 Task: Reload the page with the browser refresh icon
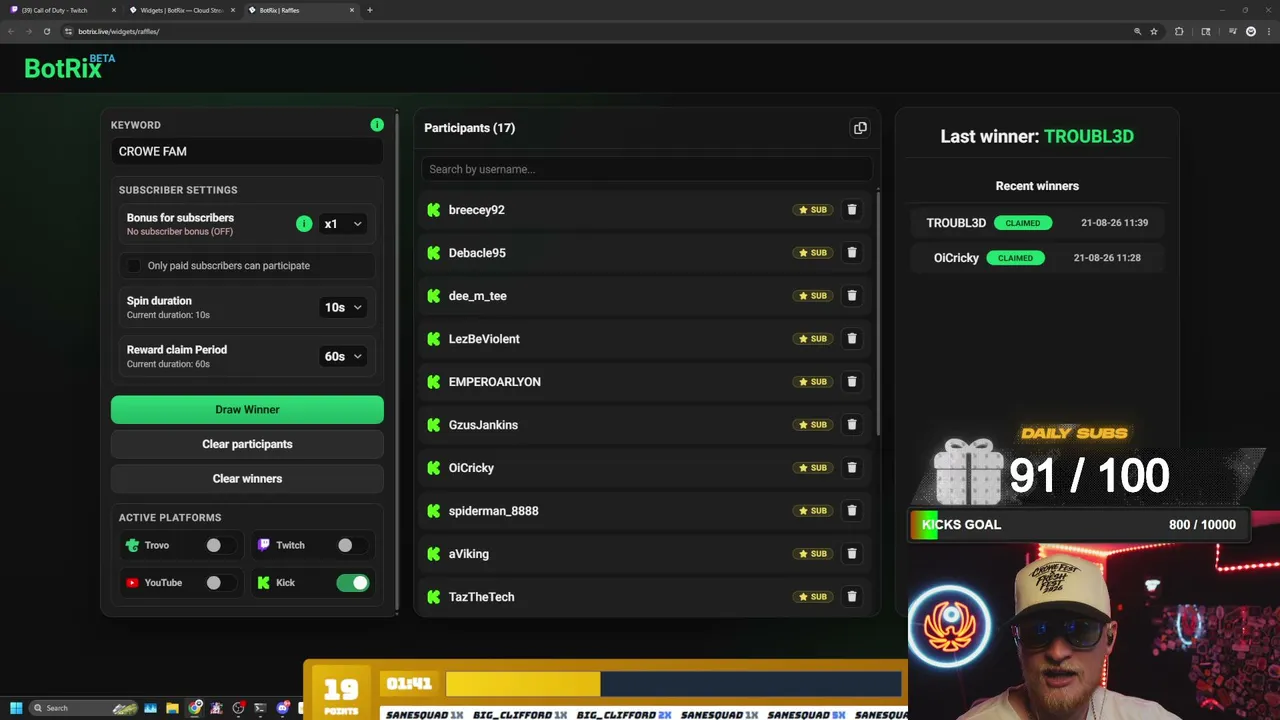click(x=47, y=31)
